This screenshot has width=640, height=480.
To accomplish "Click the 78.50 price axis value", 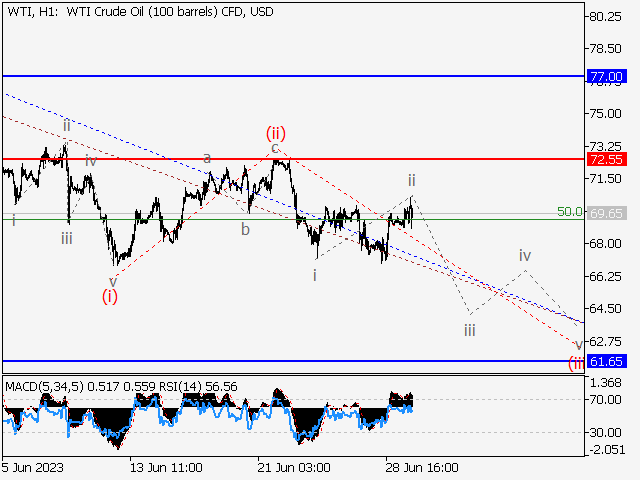I will point(606,49).
